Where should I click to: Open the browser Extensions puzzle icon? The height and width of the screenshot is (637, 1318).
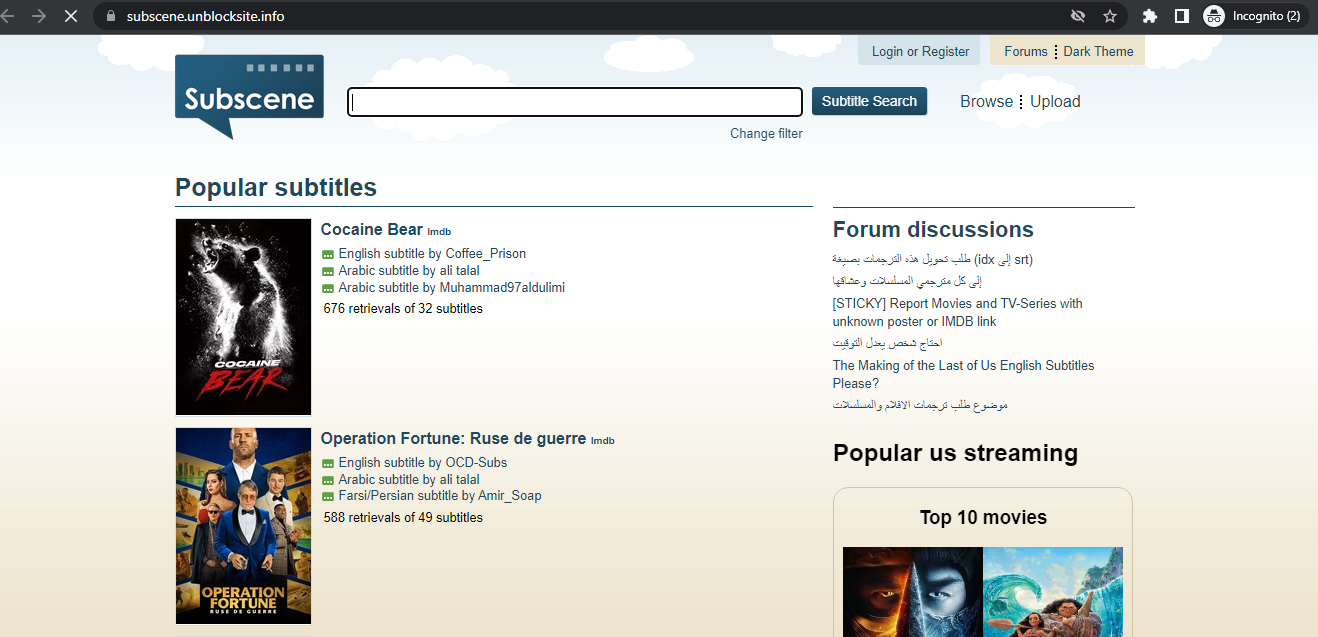tap(1150, 16)
